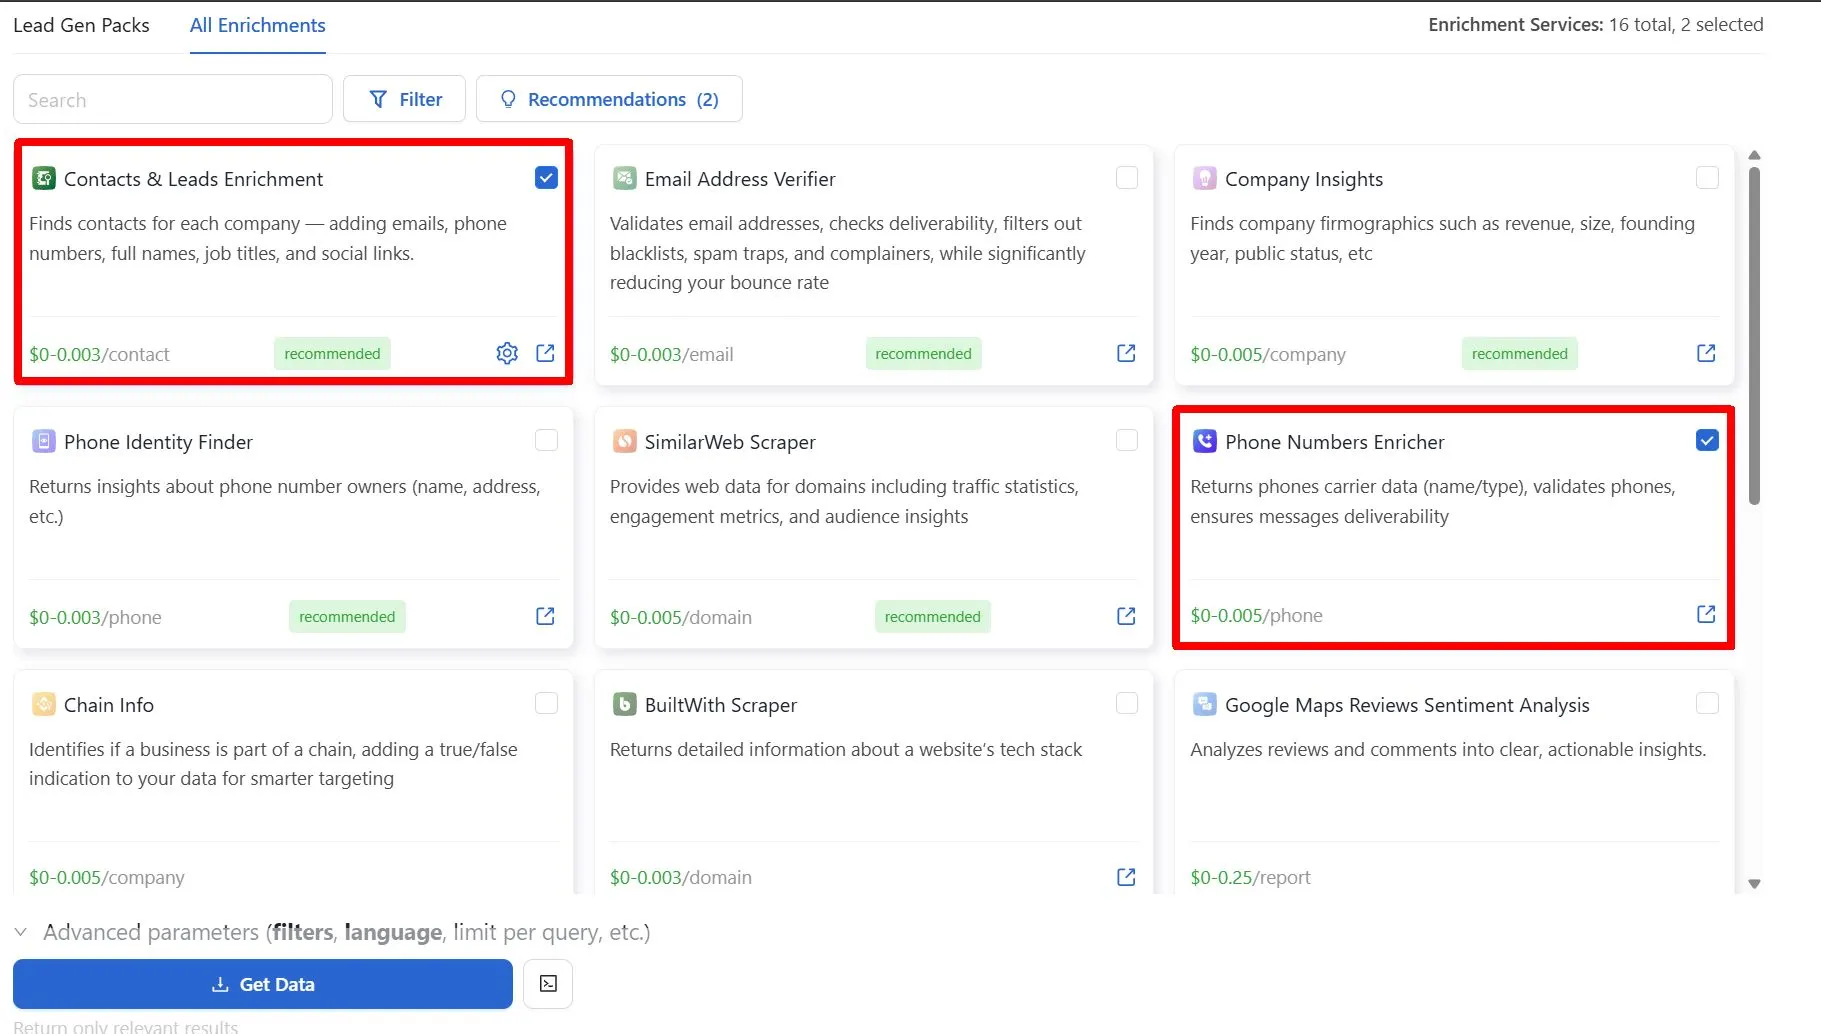Image resolution: width=1821 pixels, height=1034 pixels.
Task: Switch to the Lead Gen Packs tab
Action: pos(81,25)
